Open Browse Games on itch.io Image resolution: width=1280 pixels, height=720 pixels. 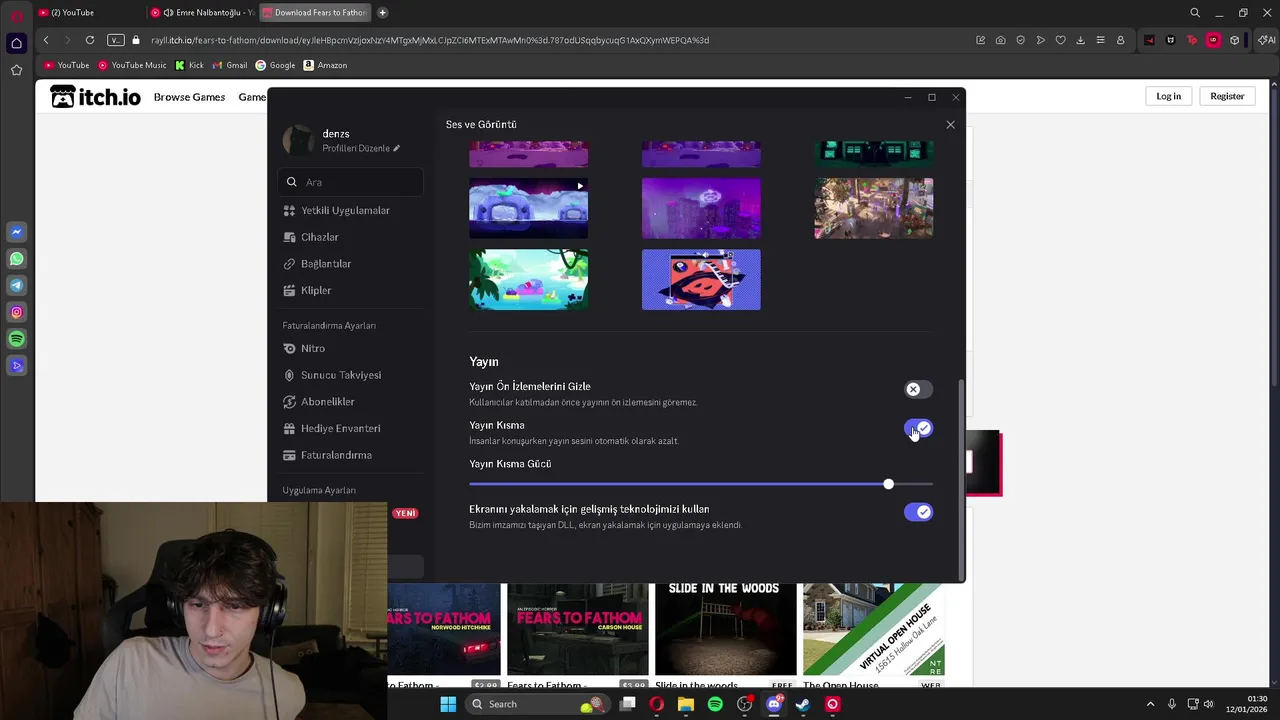coord(189,97)
